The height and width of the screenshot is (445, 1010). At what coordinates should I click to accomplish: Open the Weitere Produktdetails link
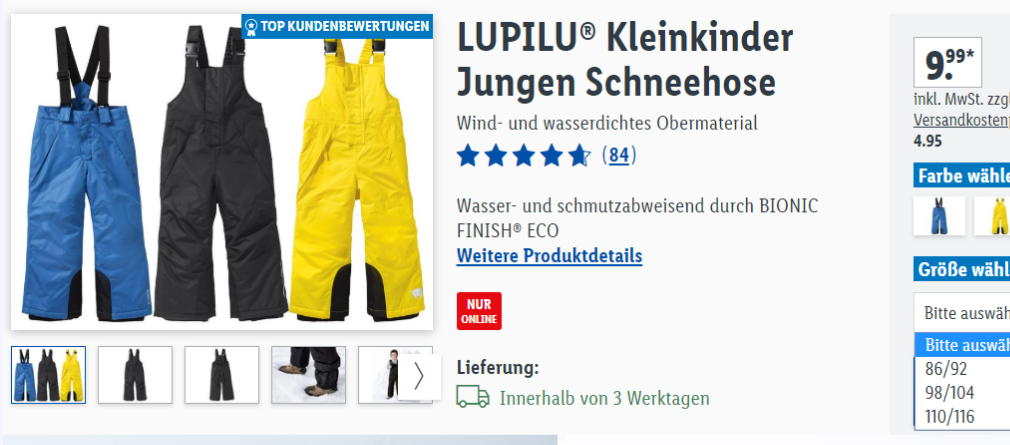(549, 256)
